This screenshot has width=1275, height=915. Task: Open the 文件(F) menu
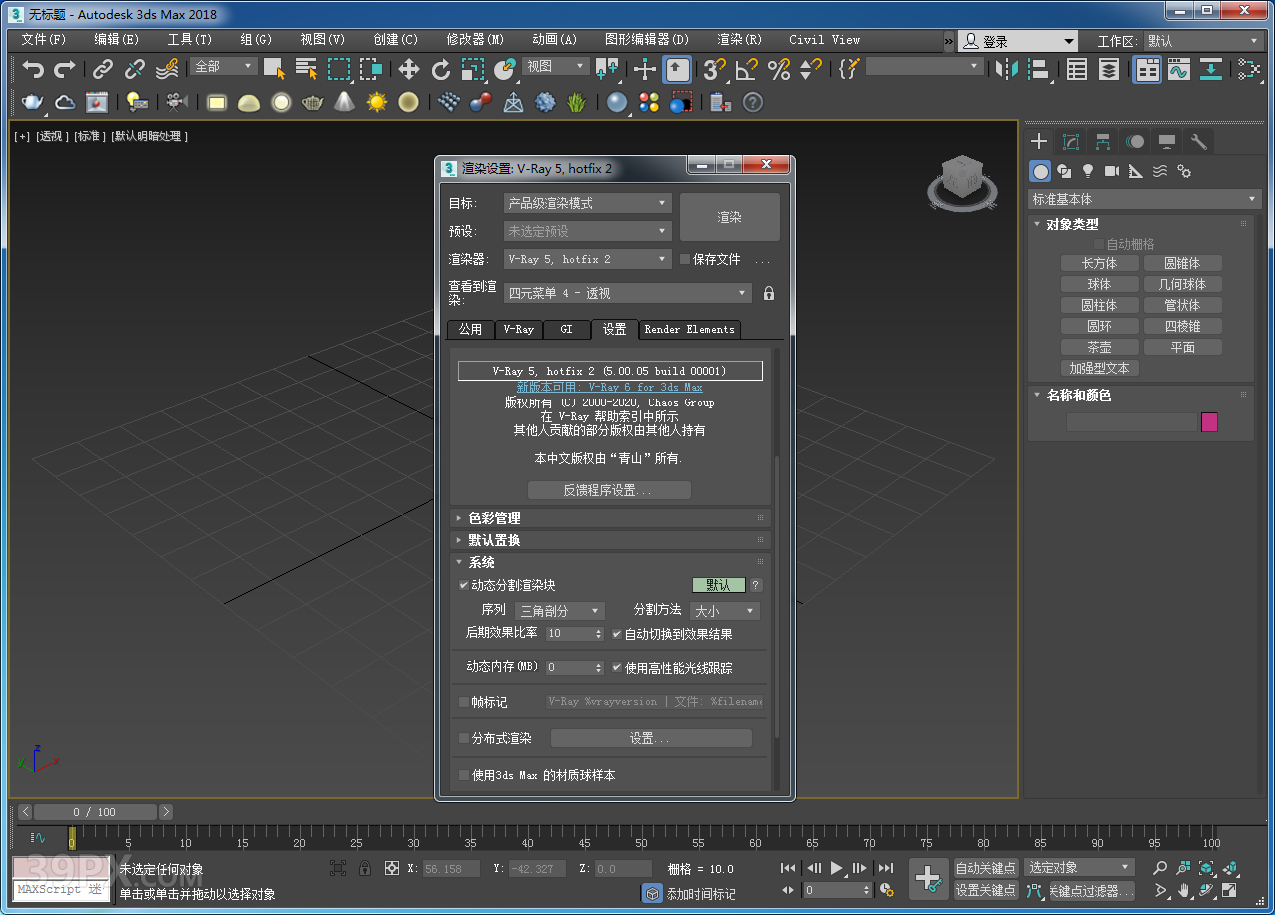point(43,40)
